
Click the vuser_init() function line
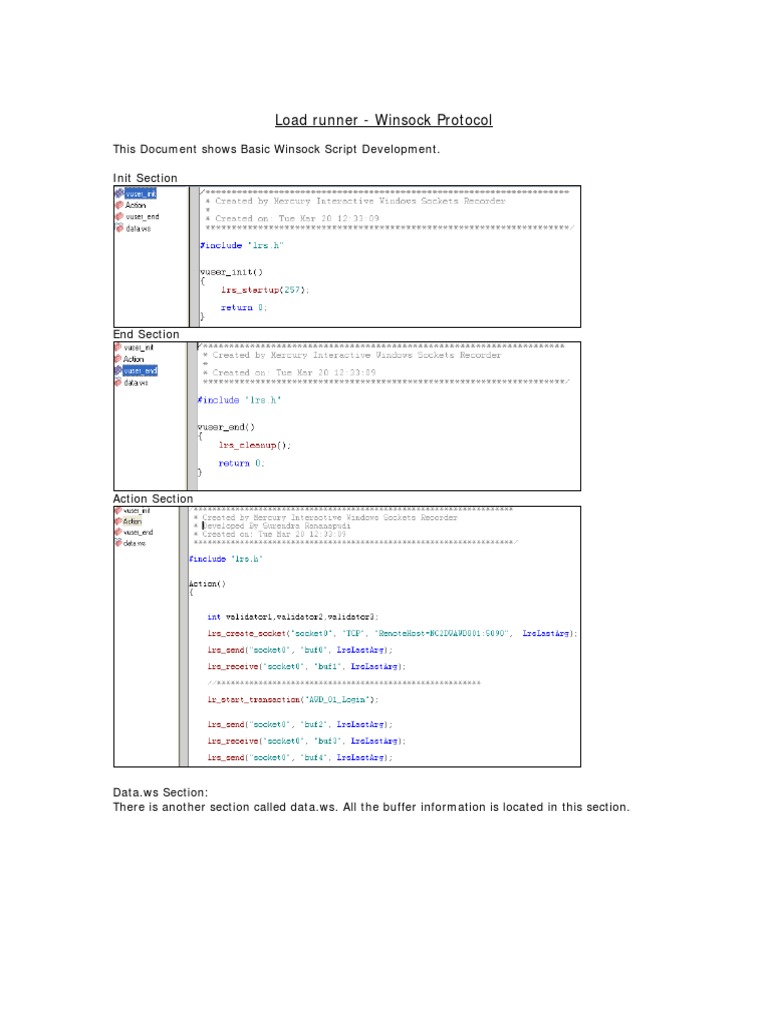tap(231, 272)
